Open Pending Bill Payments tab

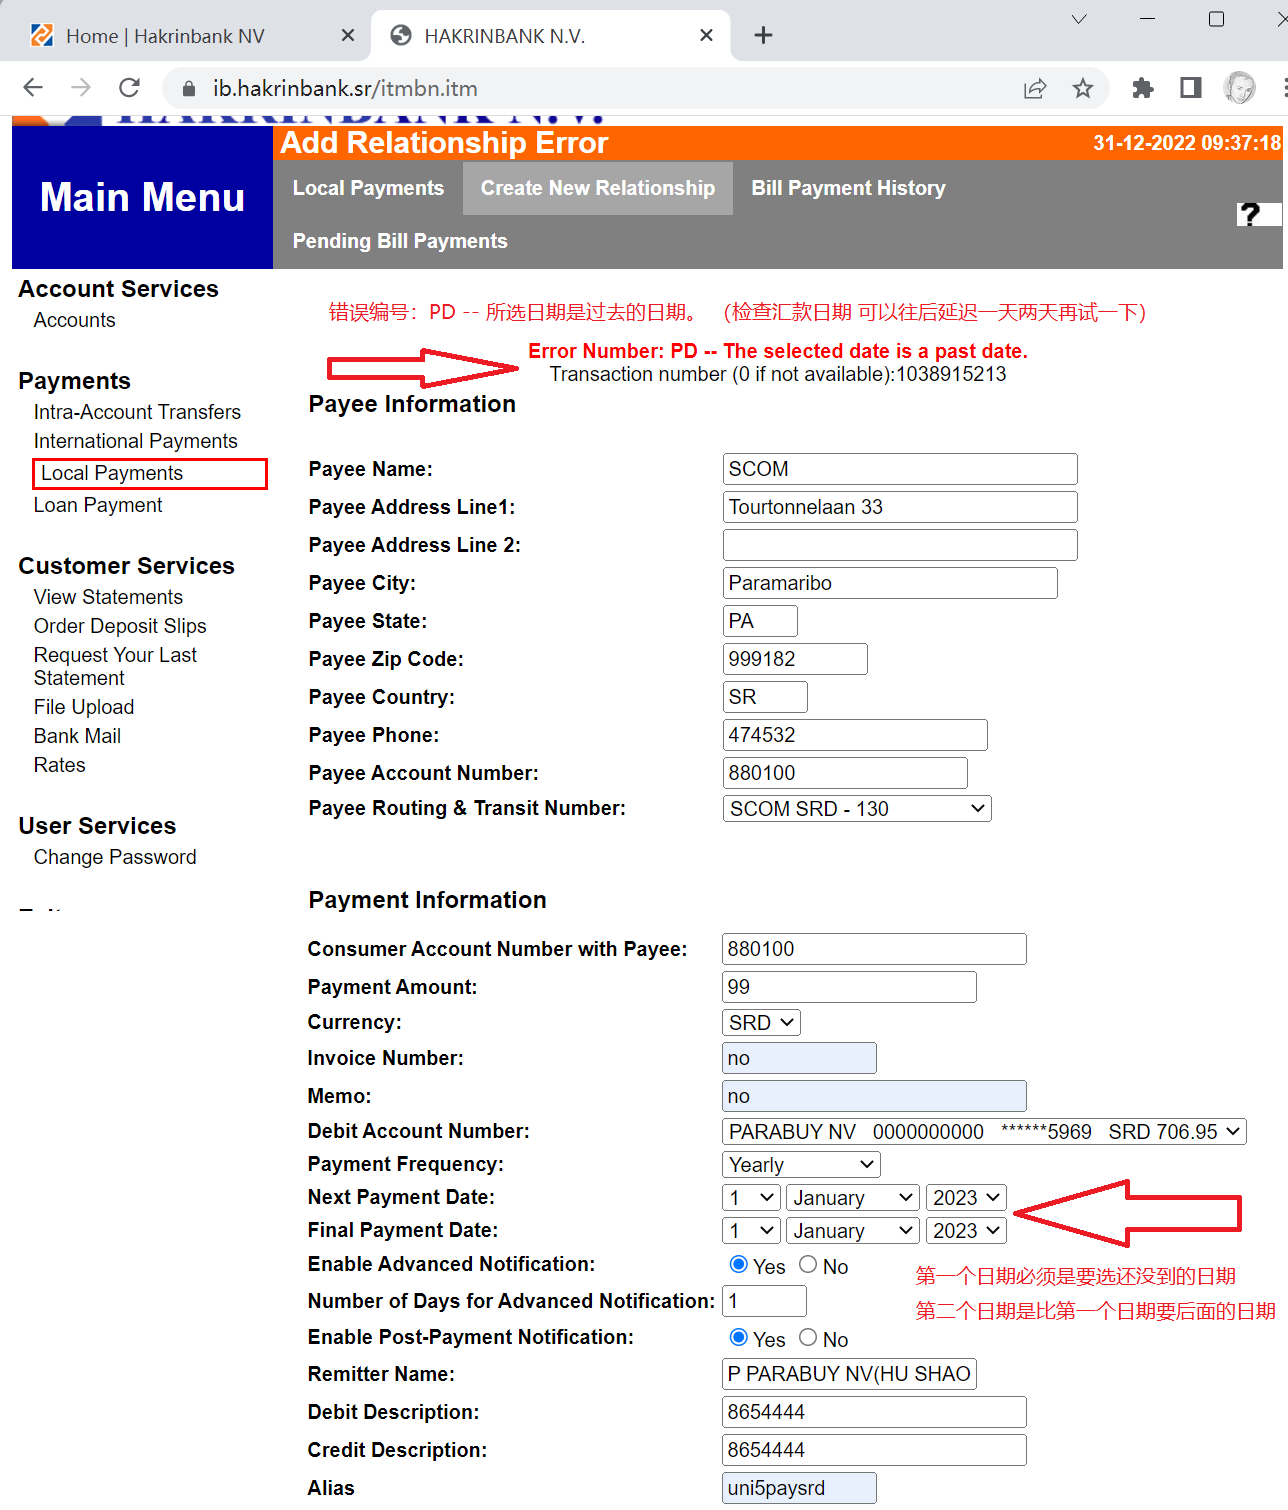tap(400, 241)
